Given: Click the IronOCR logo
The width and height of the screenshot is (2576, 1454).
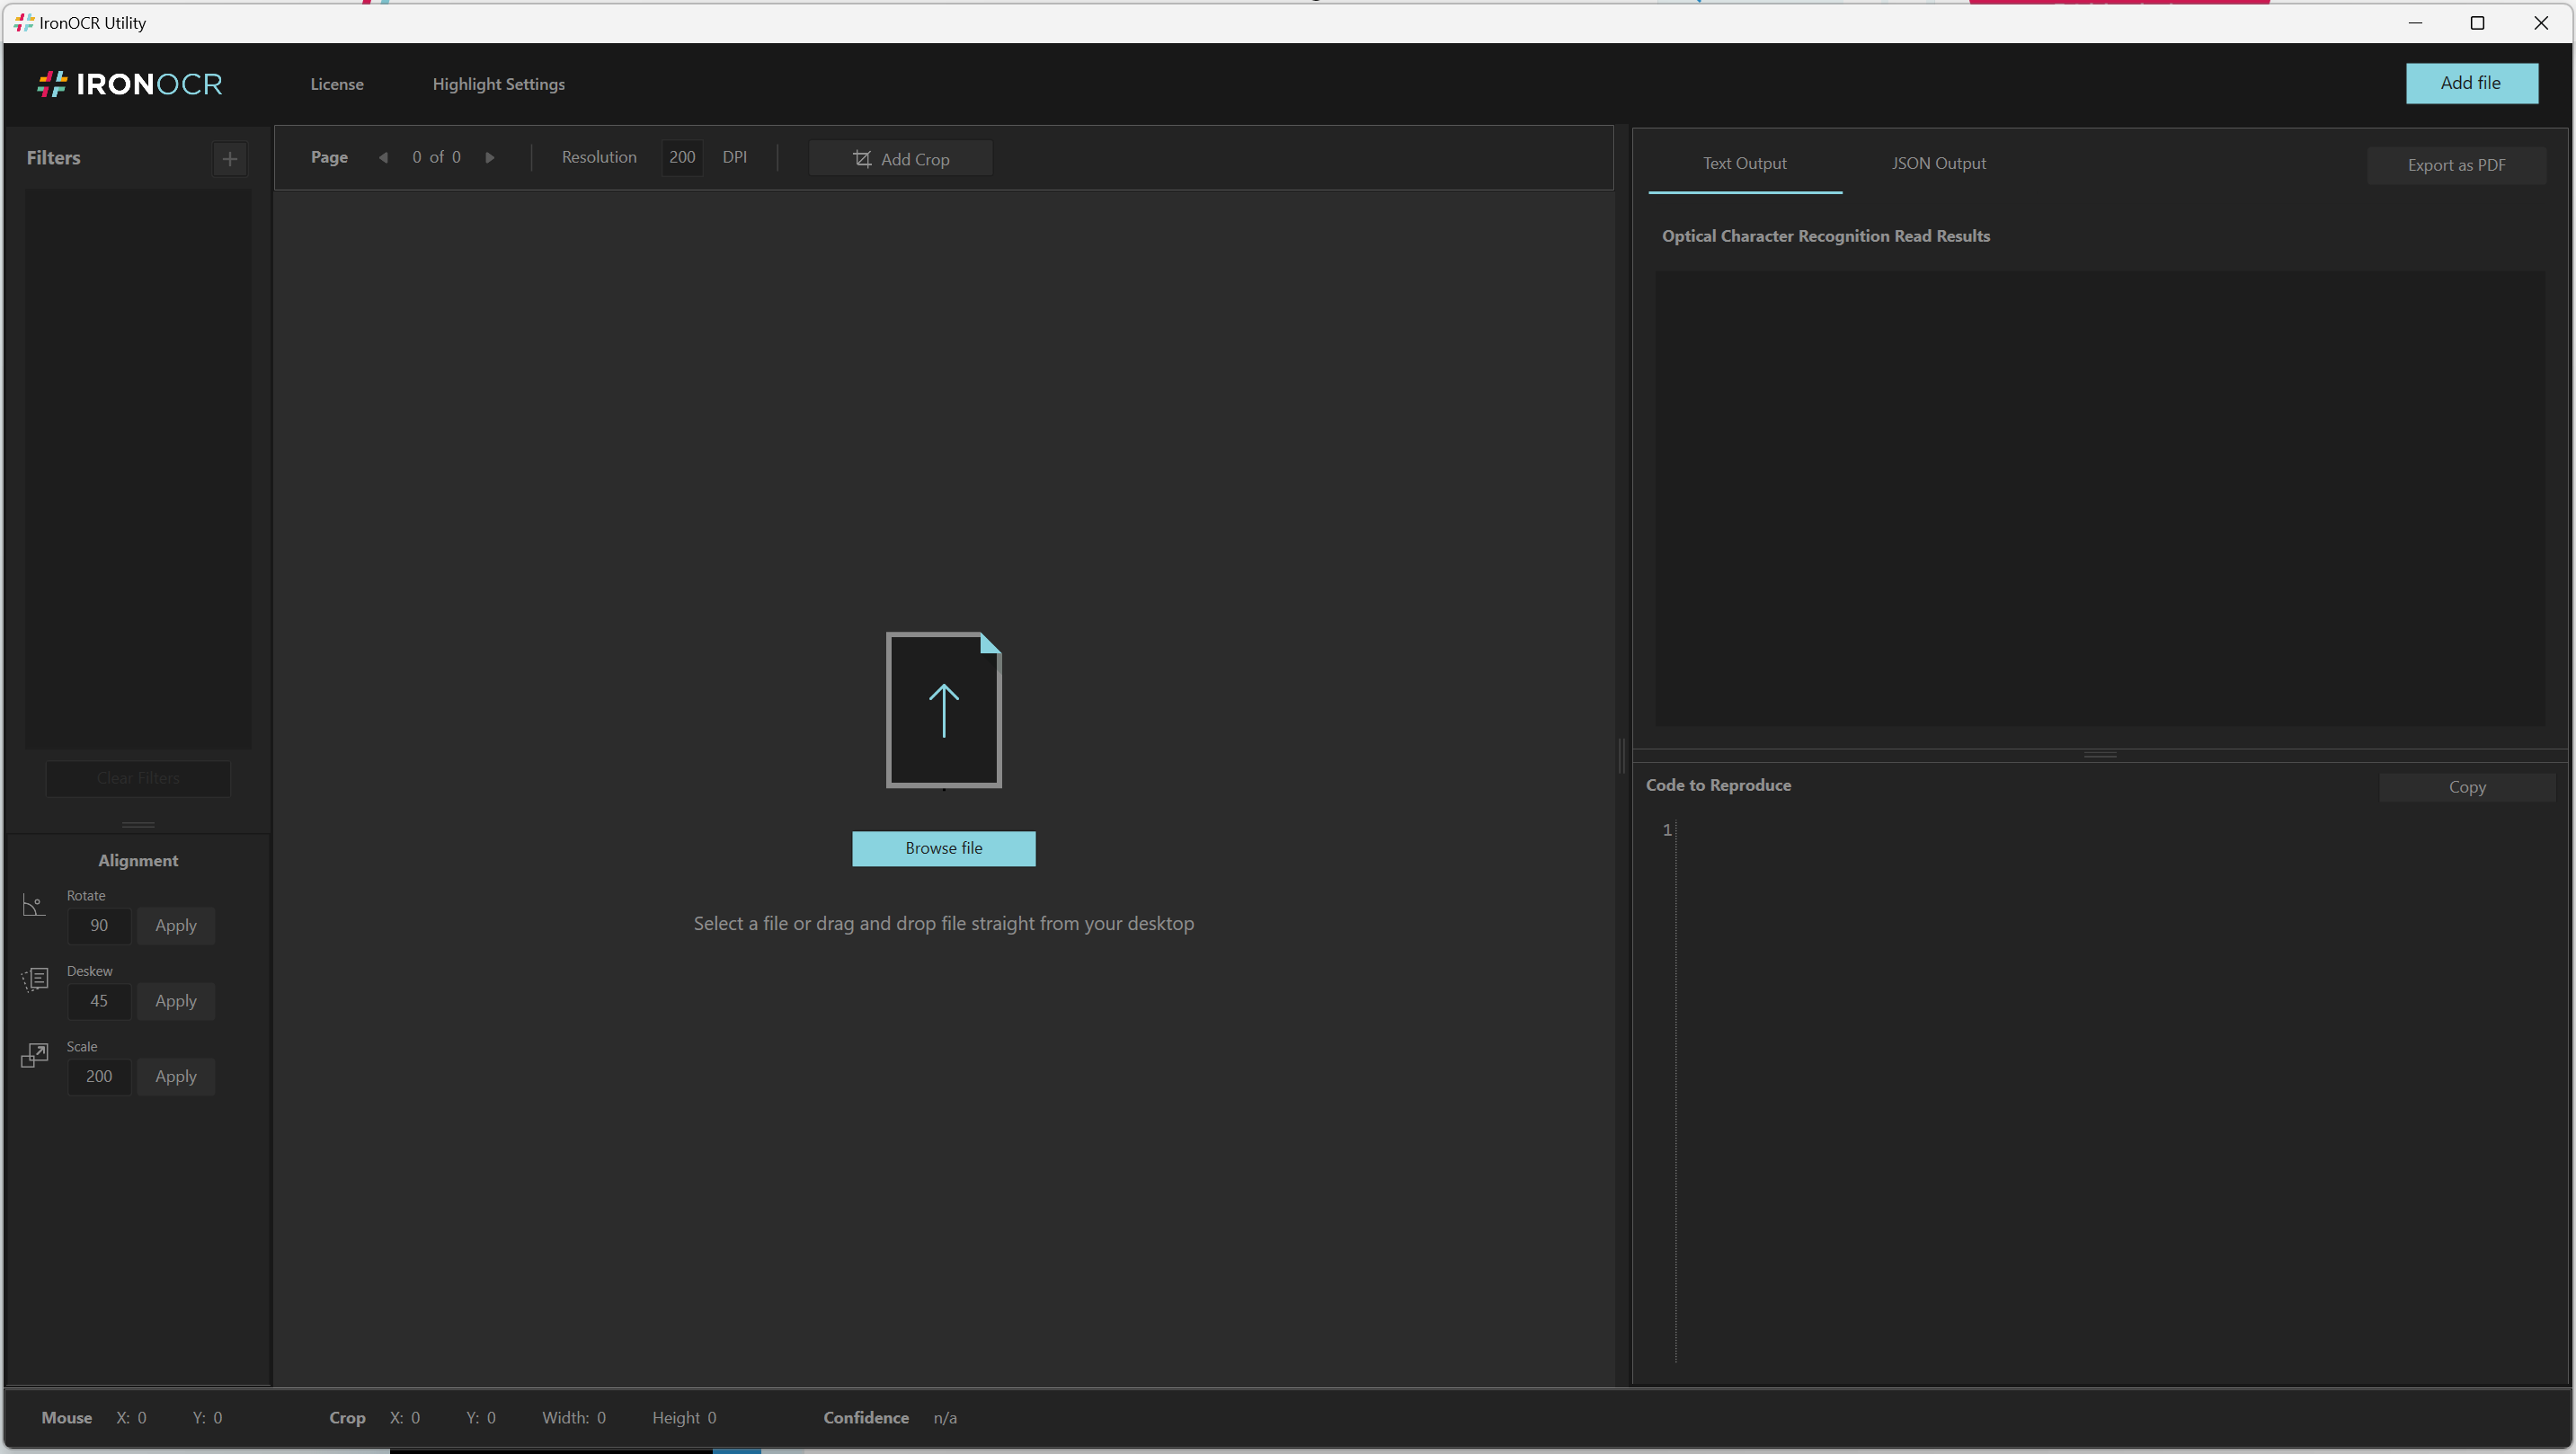Looking at the screenshot, I should tap(130, 84).
